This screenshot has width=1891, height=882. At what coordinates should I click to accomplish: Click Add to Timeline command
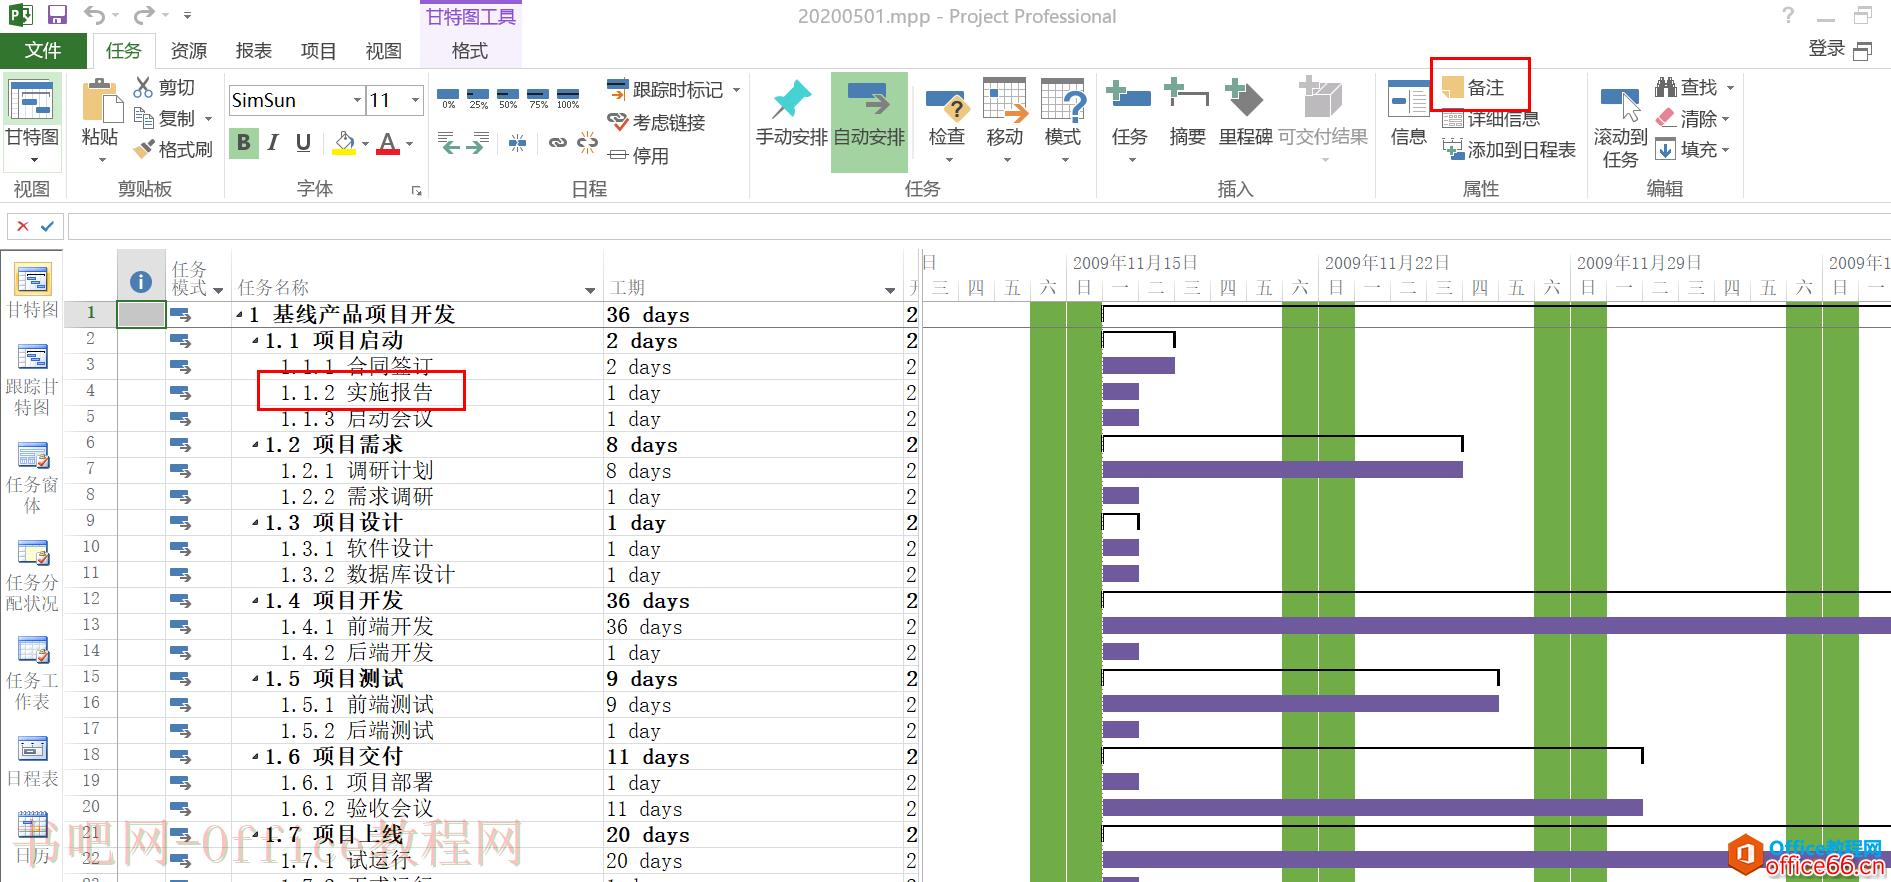pos(1509,150)
